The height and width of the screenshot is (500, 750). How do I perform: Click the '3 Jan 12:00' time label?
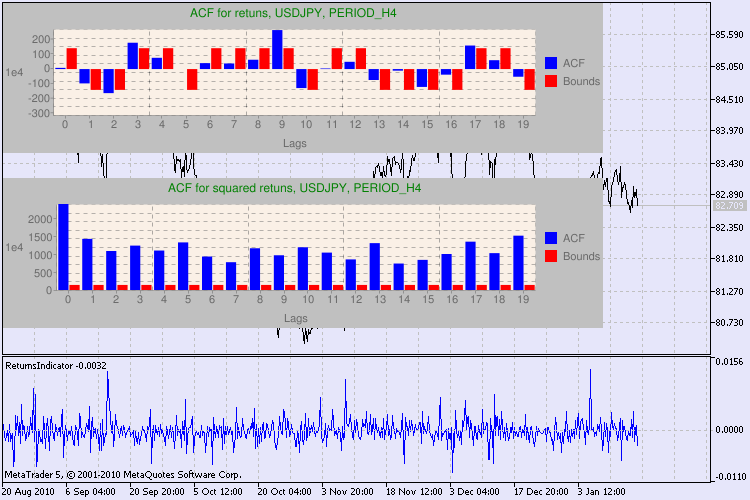(601, 492)
